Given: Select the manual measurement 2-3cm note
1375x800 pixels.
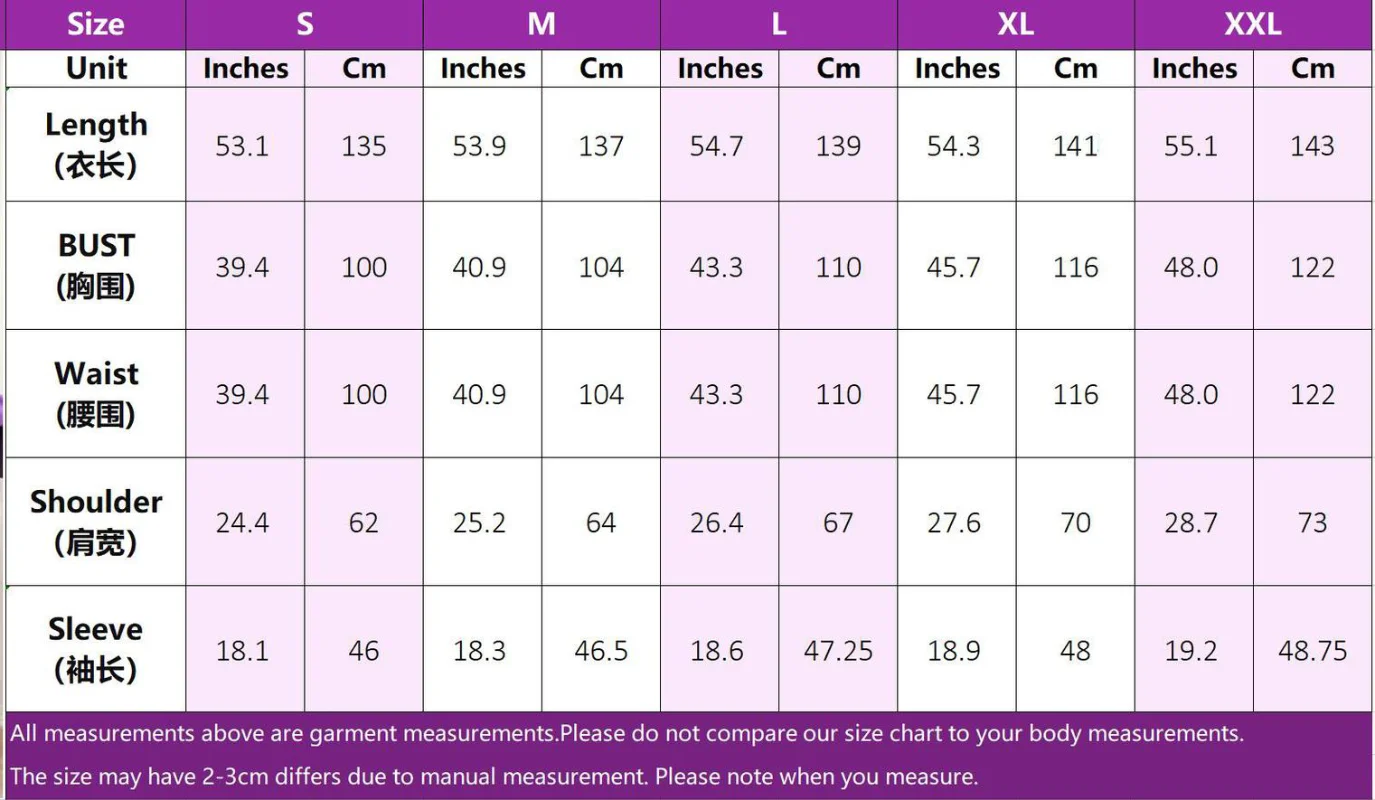Looking at the screenshot, I should point(494,776).
